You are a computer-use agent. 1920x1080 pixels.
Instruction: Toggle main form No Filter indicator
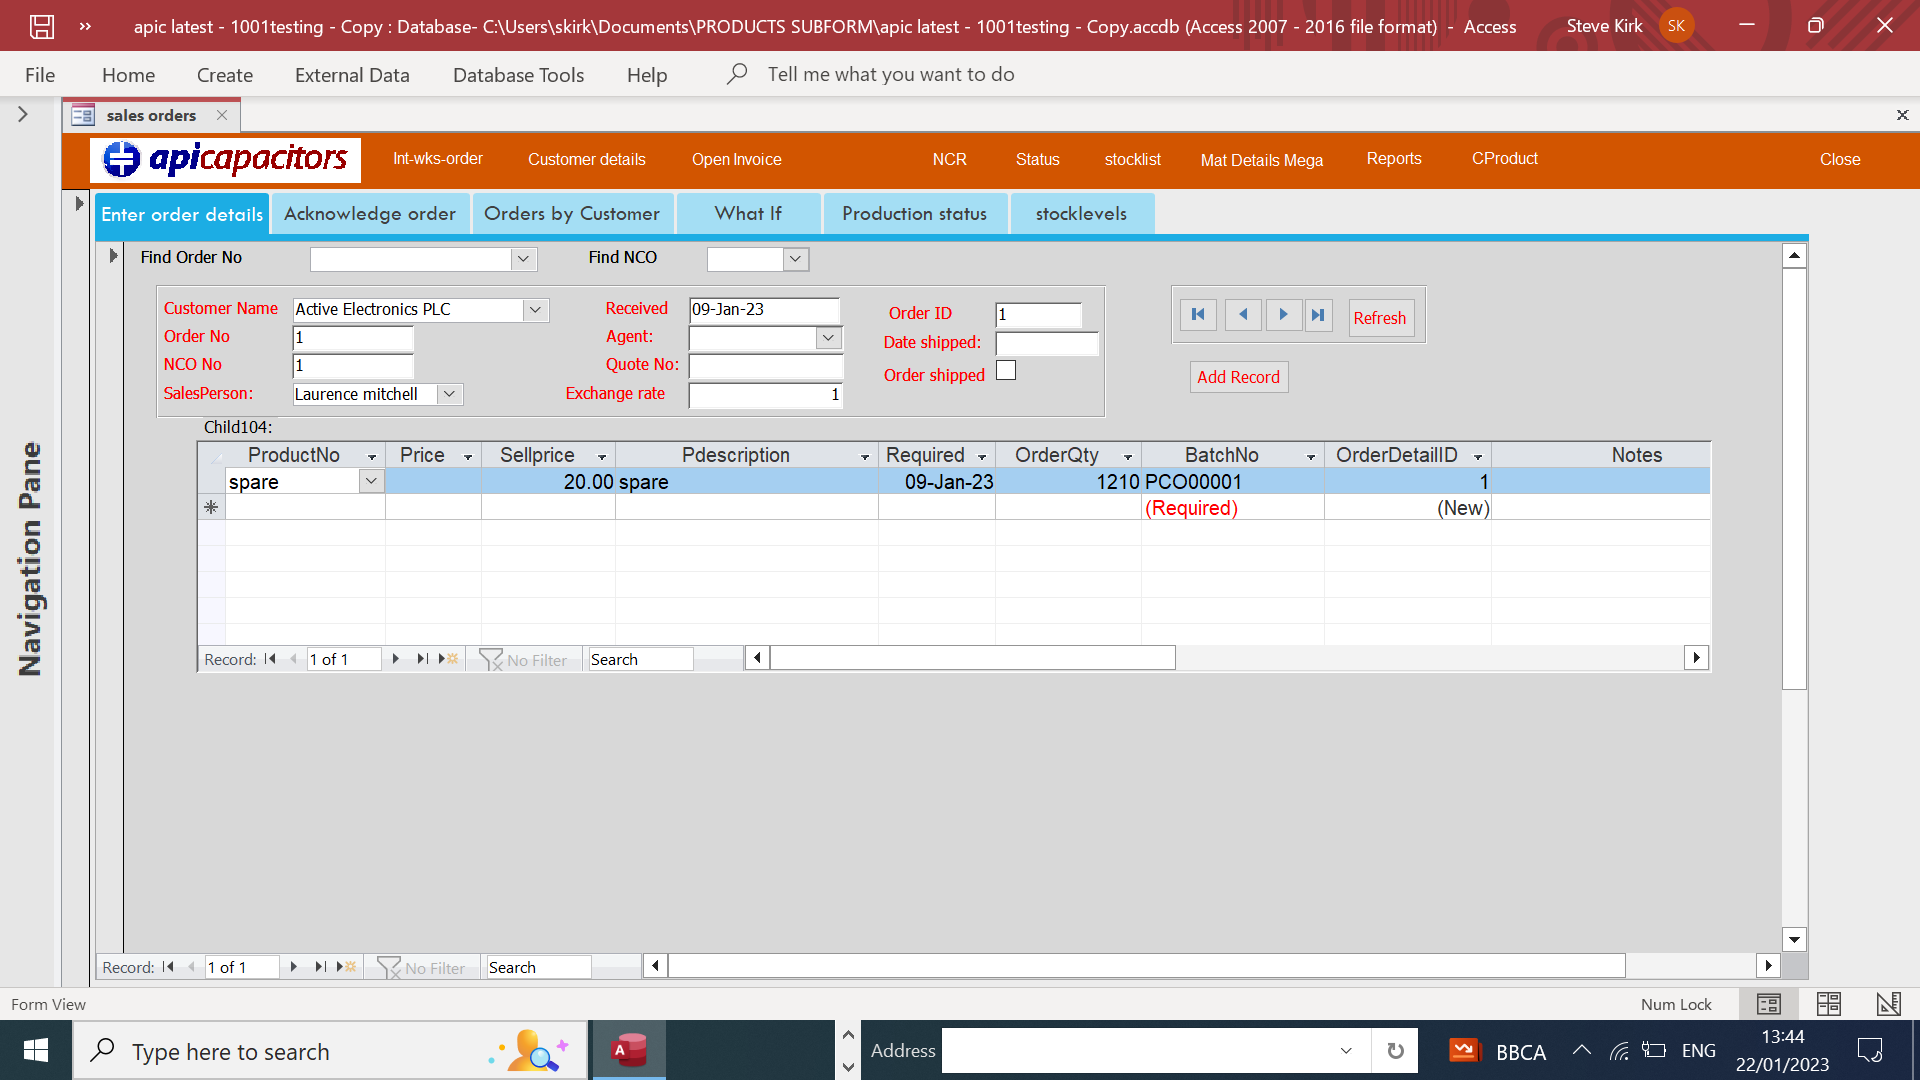(421, 968)
